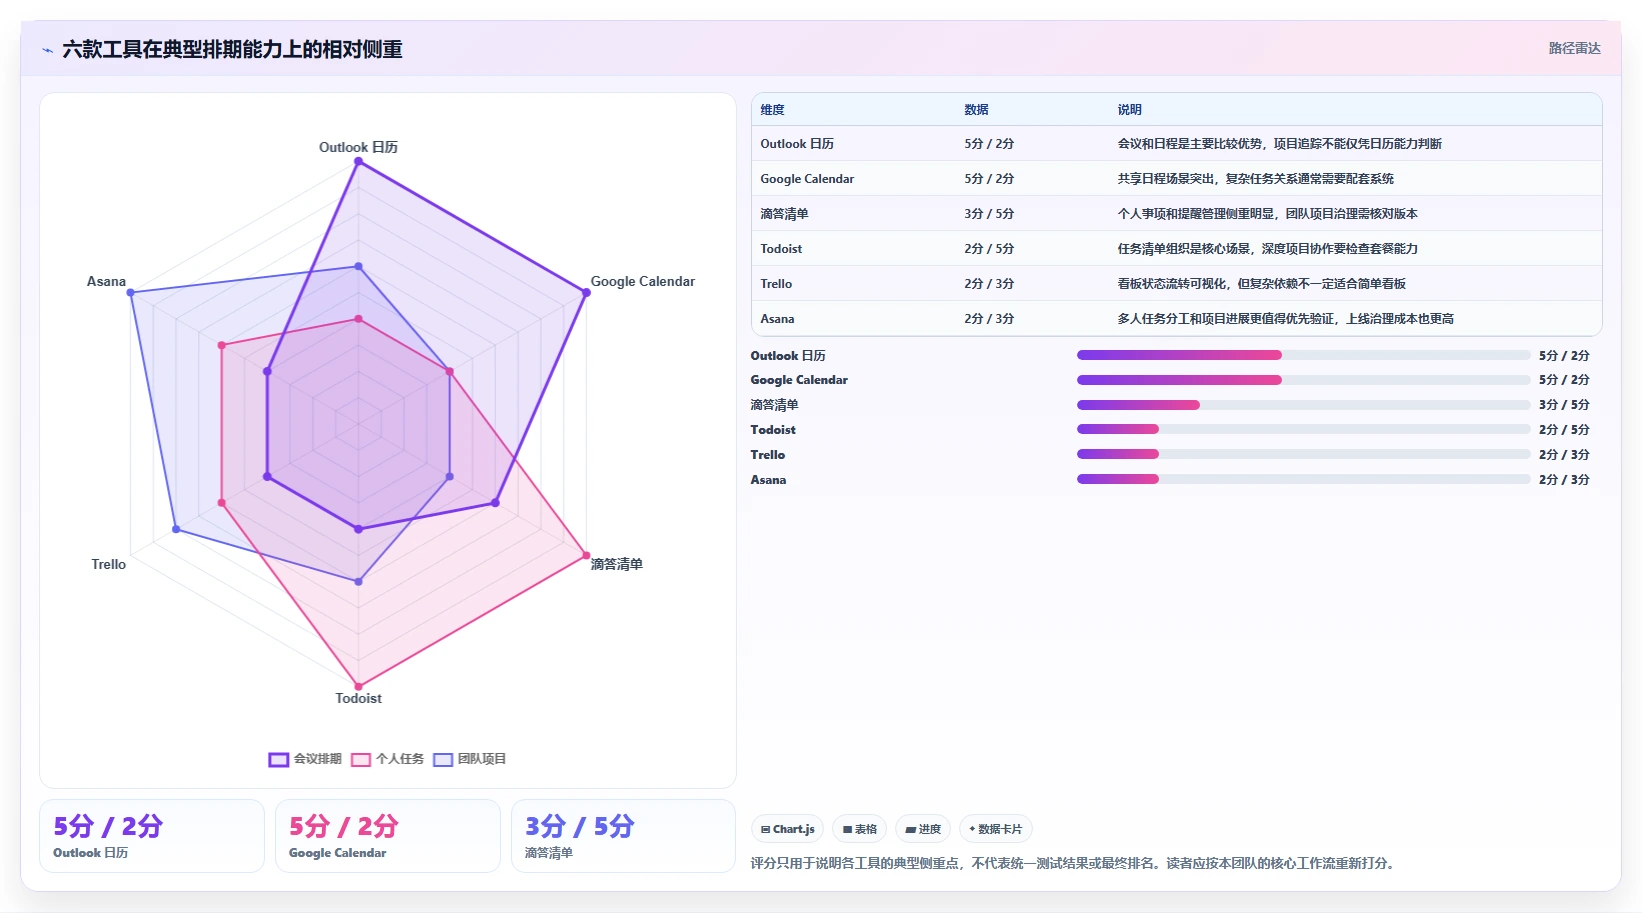Toggle the 个人任务 legend swatch
This screenshot has height=913, width=1642.
361,759
